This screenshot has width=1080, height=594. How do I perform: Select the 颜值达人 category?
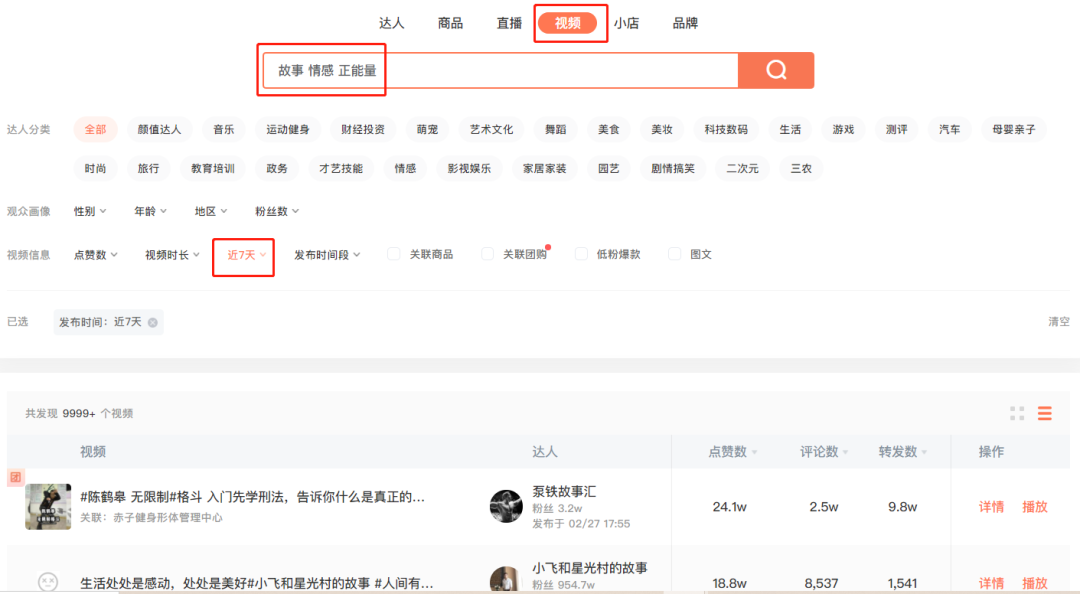(x=159, y=130)
